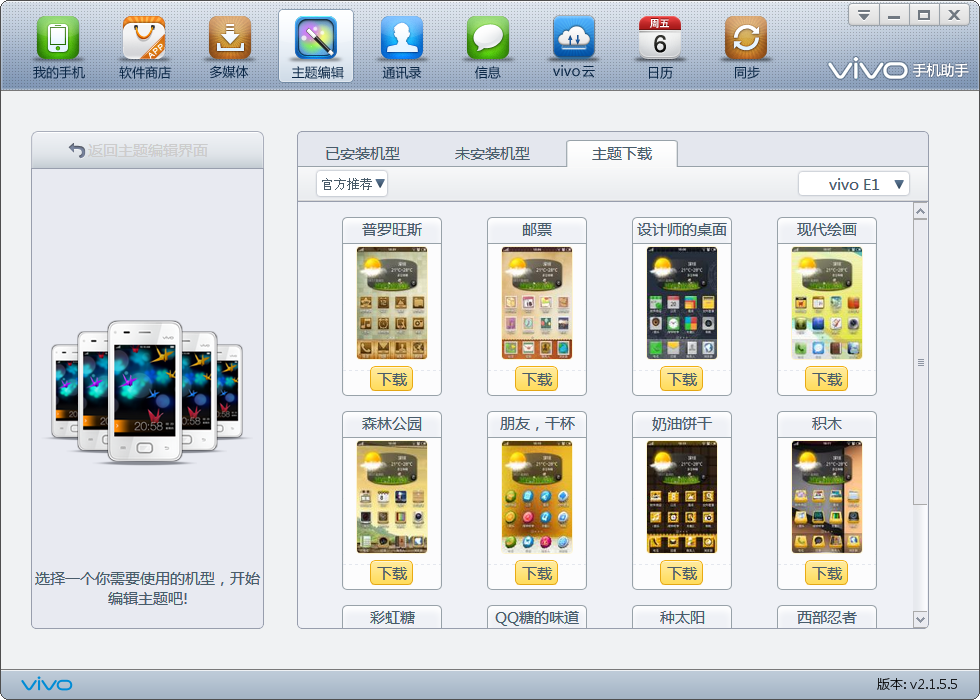
Task: Open the 多媒体 multimedia icon
Action: (x=230, y=40)
